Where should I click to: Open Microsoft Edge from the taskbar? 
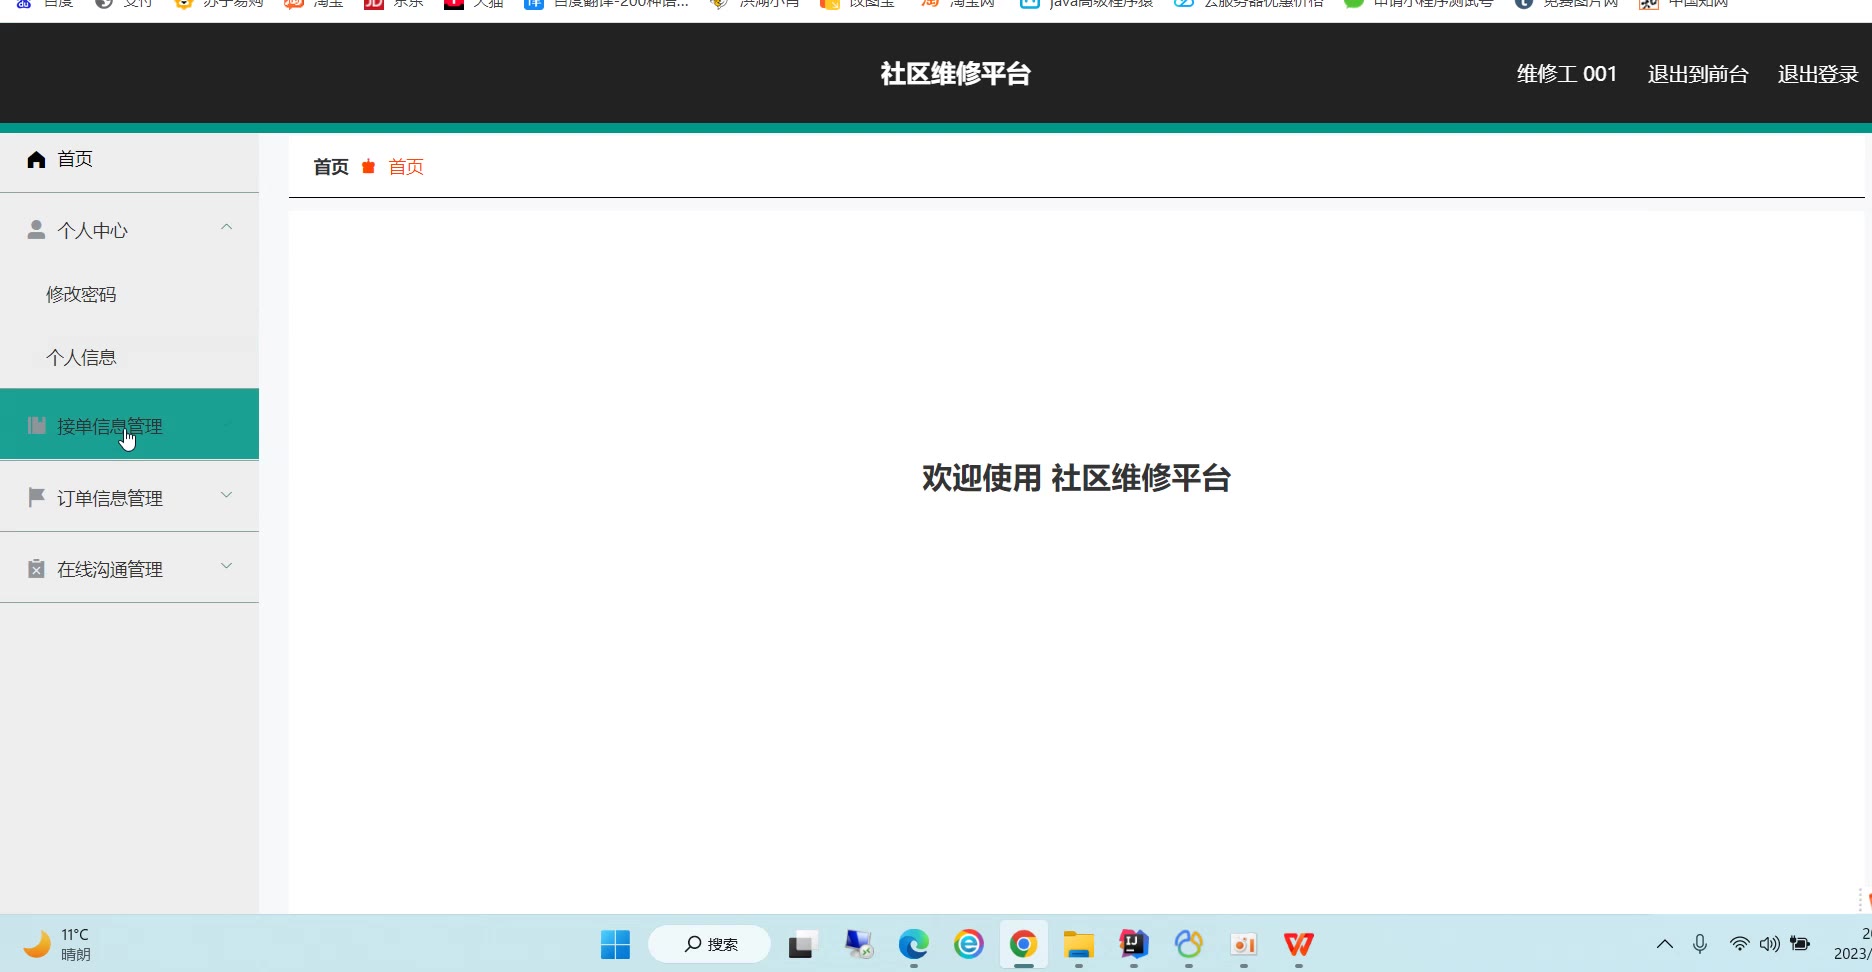pos(913,944)
